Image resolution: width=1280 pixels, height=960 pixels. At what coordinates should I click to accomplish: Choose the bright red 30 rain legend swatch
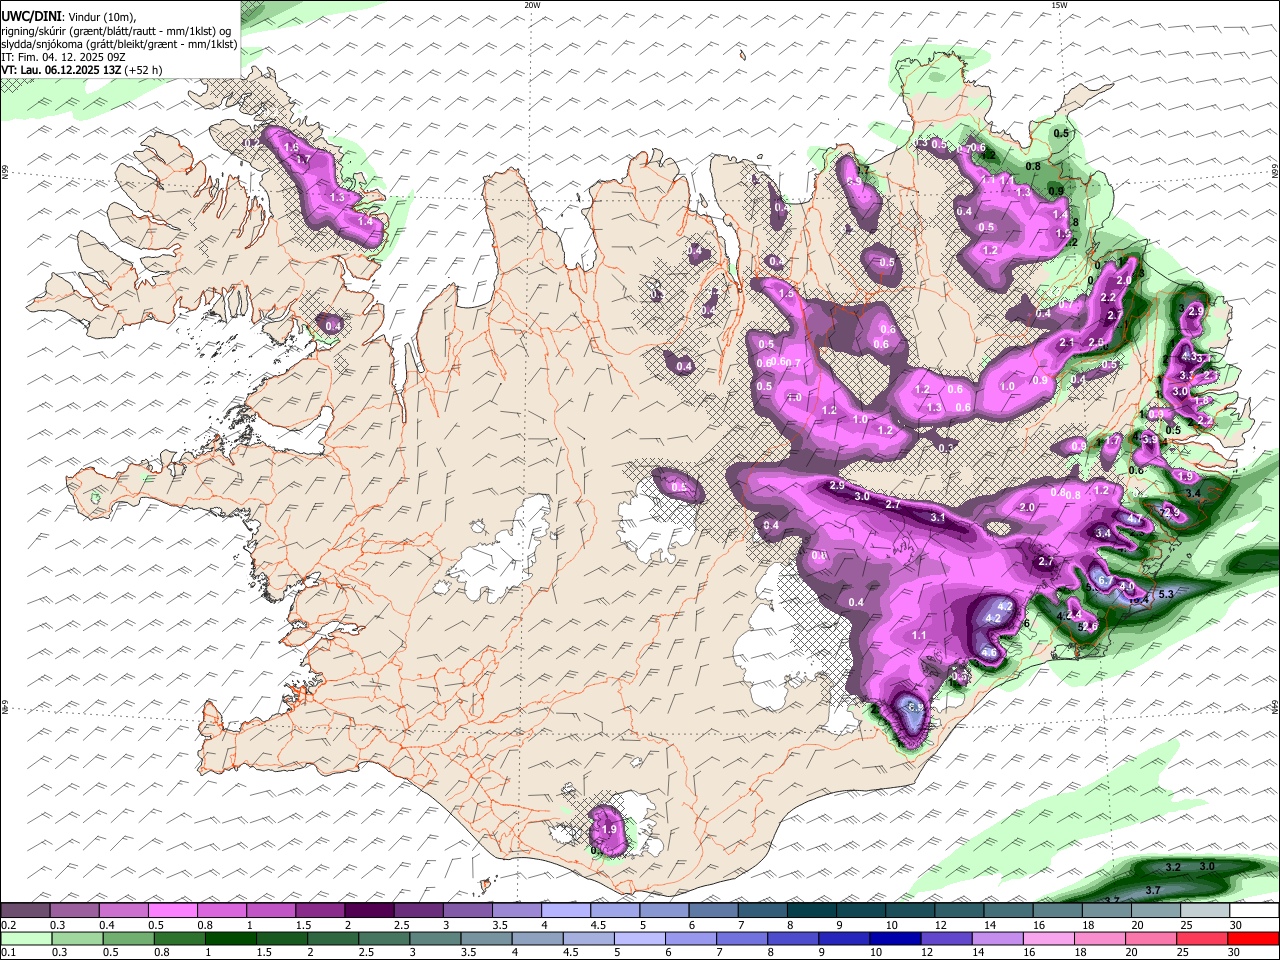point(1255,938)
